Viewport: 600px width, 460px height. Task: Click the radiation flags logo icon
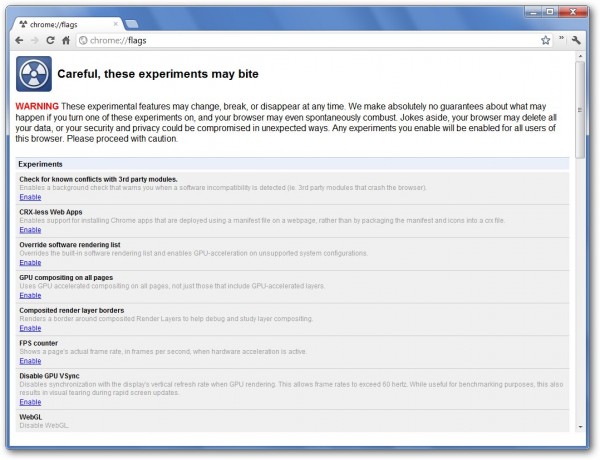(34, 74)
